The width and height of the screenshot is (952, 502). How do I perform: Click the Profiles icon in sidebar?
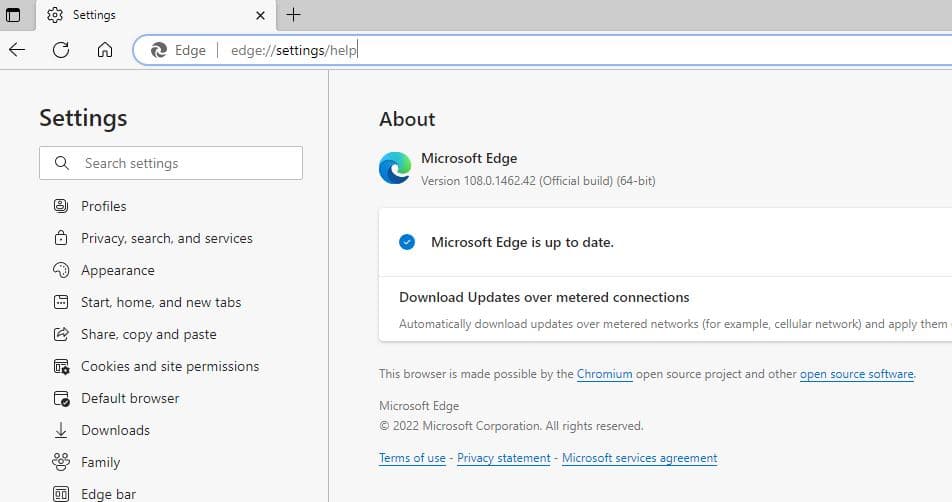click(61, 206)
